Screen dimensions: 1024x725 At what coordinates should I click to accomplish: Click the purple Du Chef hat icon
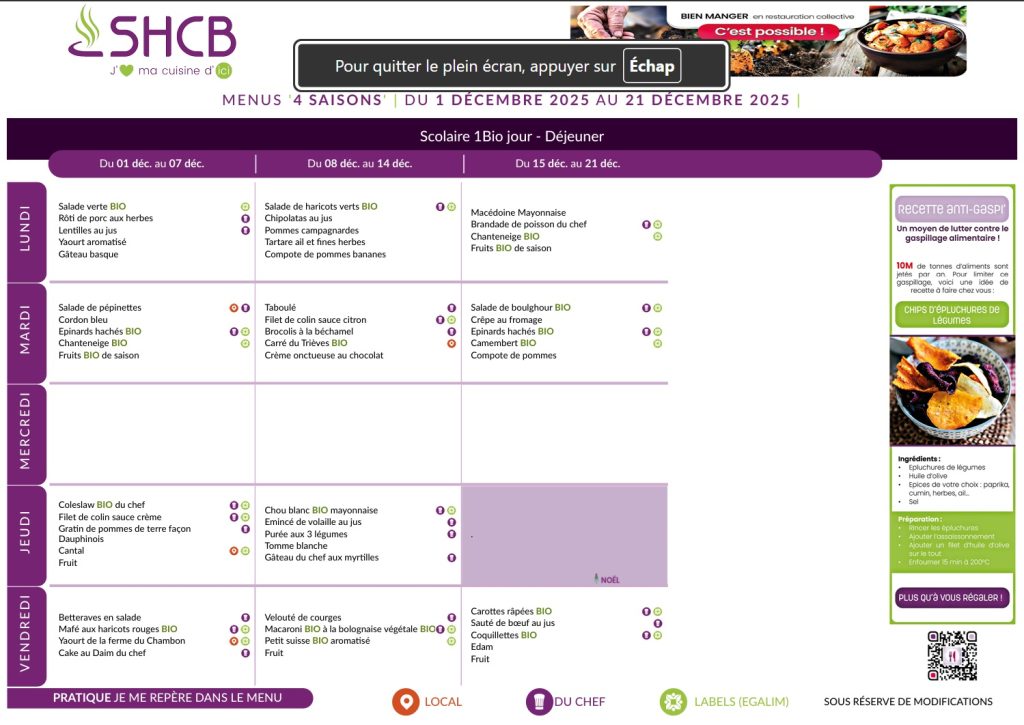pyautogui.click(x=539, y=702)
